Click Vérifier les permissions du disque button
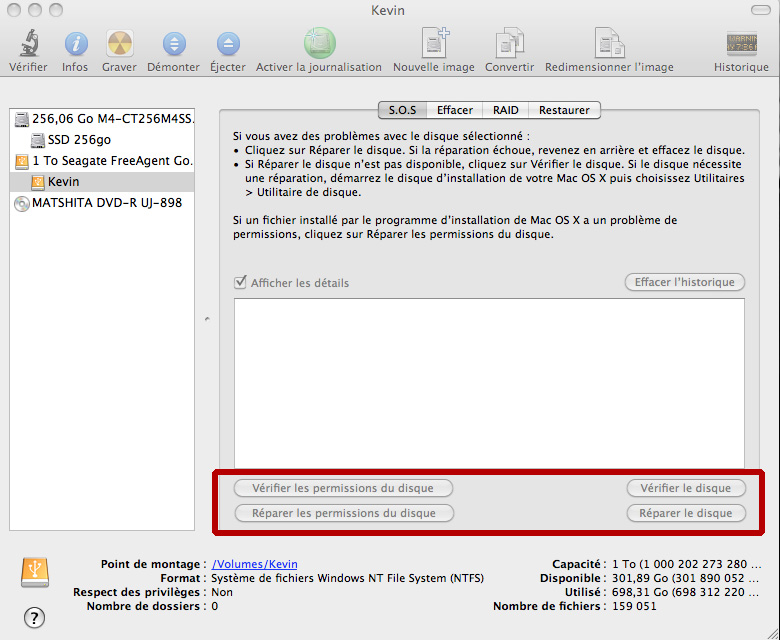 point(343,488)
